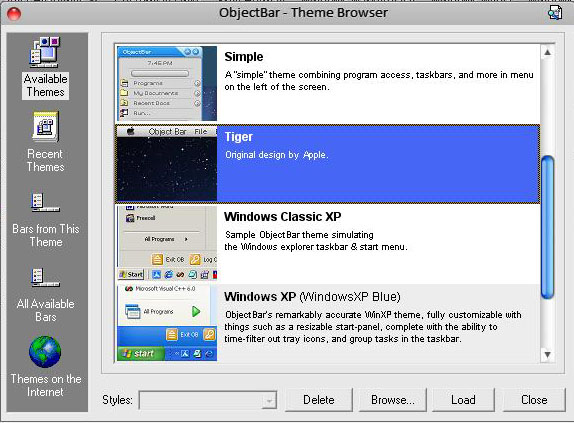Select the 'Simple' theme title
Image resolution: width=574 pixels, height=423 pixels.
click(x=243, y=57)
